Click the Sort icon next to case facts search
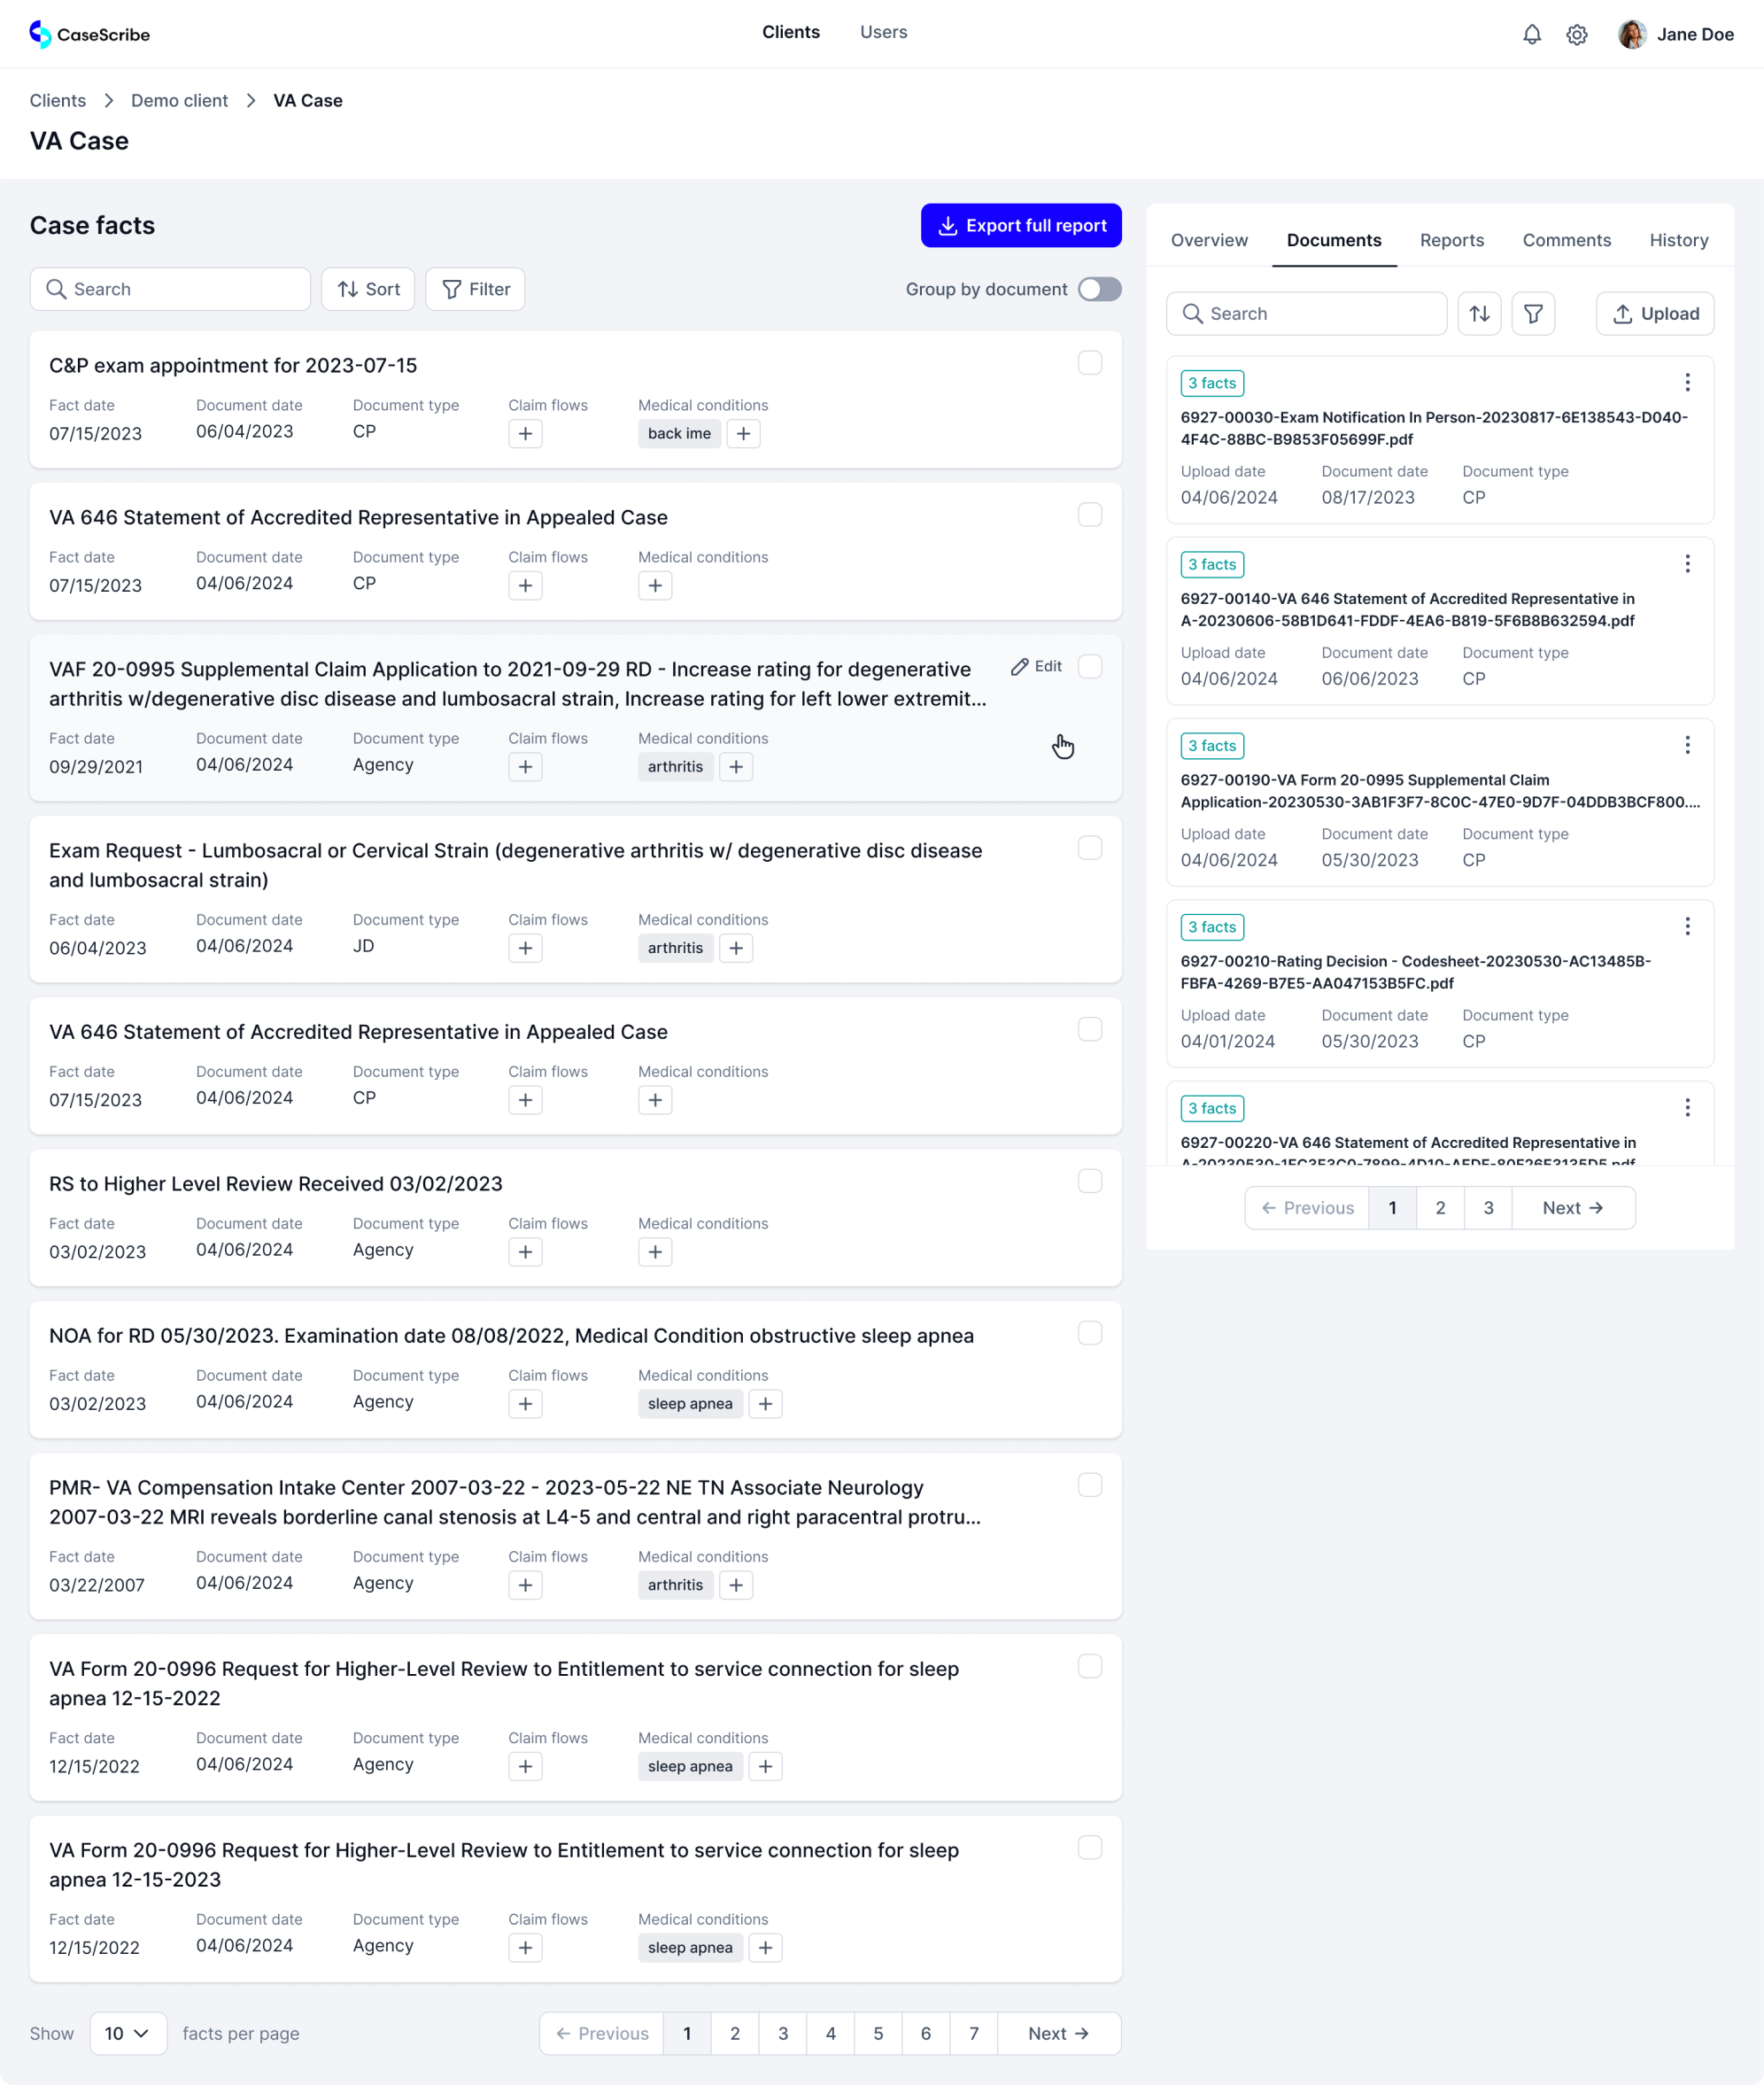This screenshot has width=1764, height=2085. (x=367, y=289)
